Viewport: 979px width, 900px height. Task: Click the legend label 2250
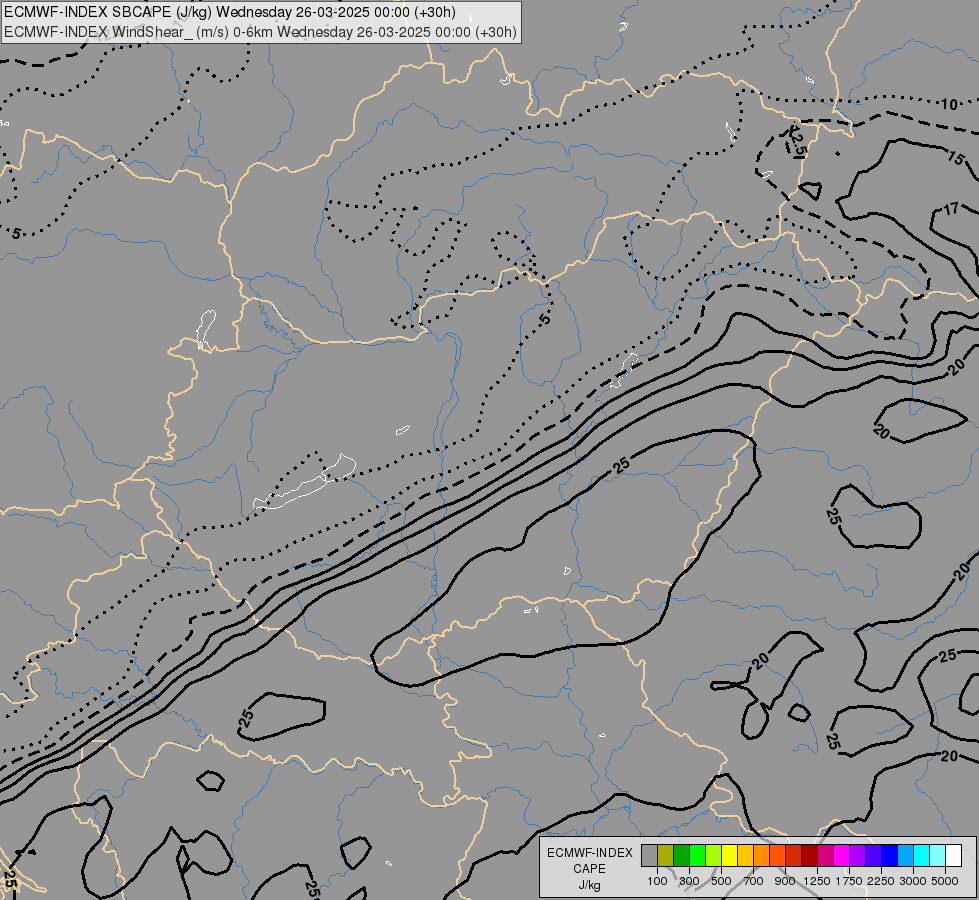click(x=881, y=881)
